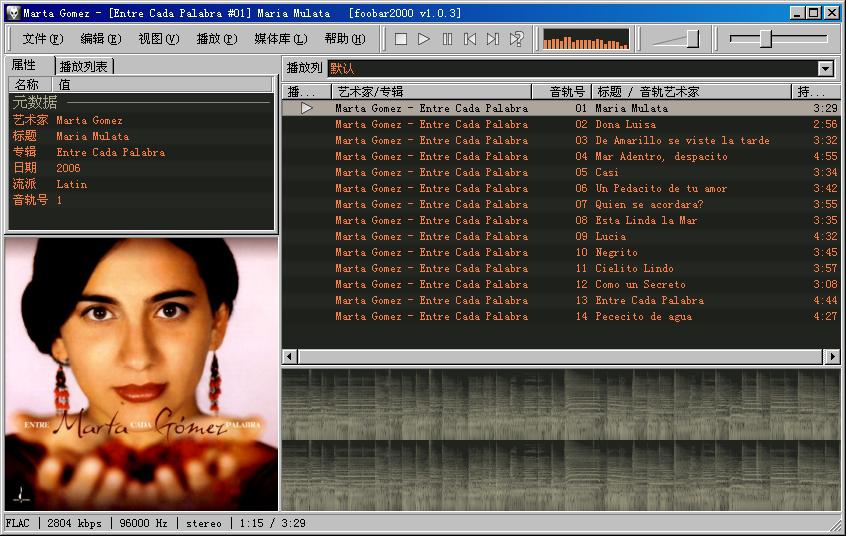Open the 视图 (View) menu
846x536 pixels.
click(x=159, y=39)
